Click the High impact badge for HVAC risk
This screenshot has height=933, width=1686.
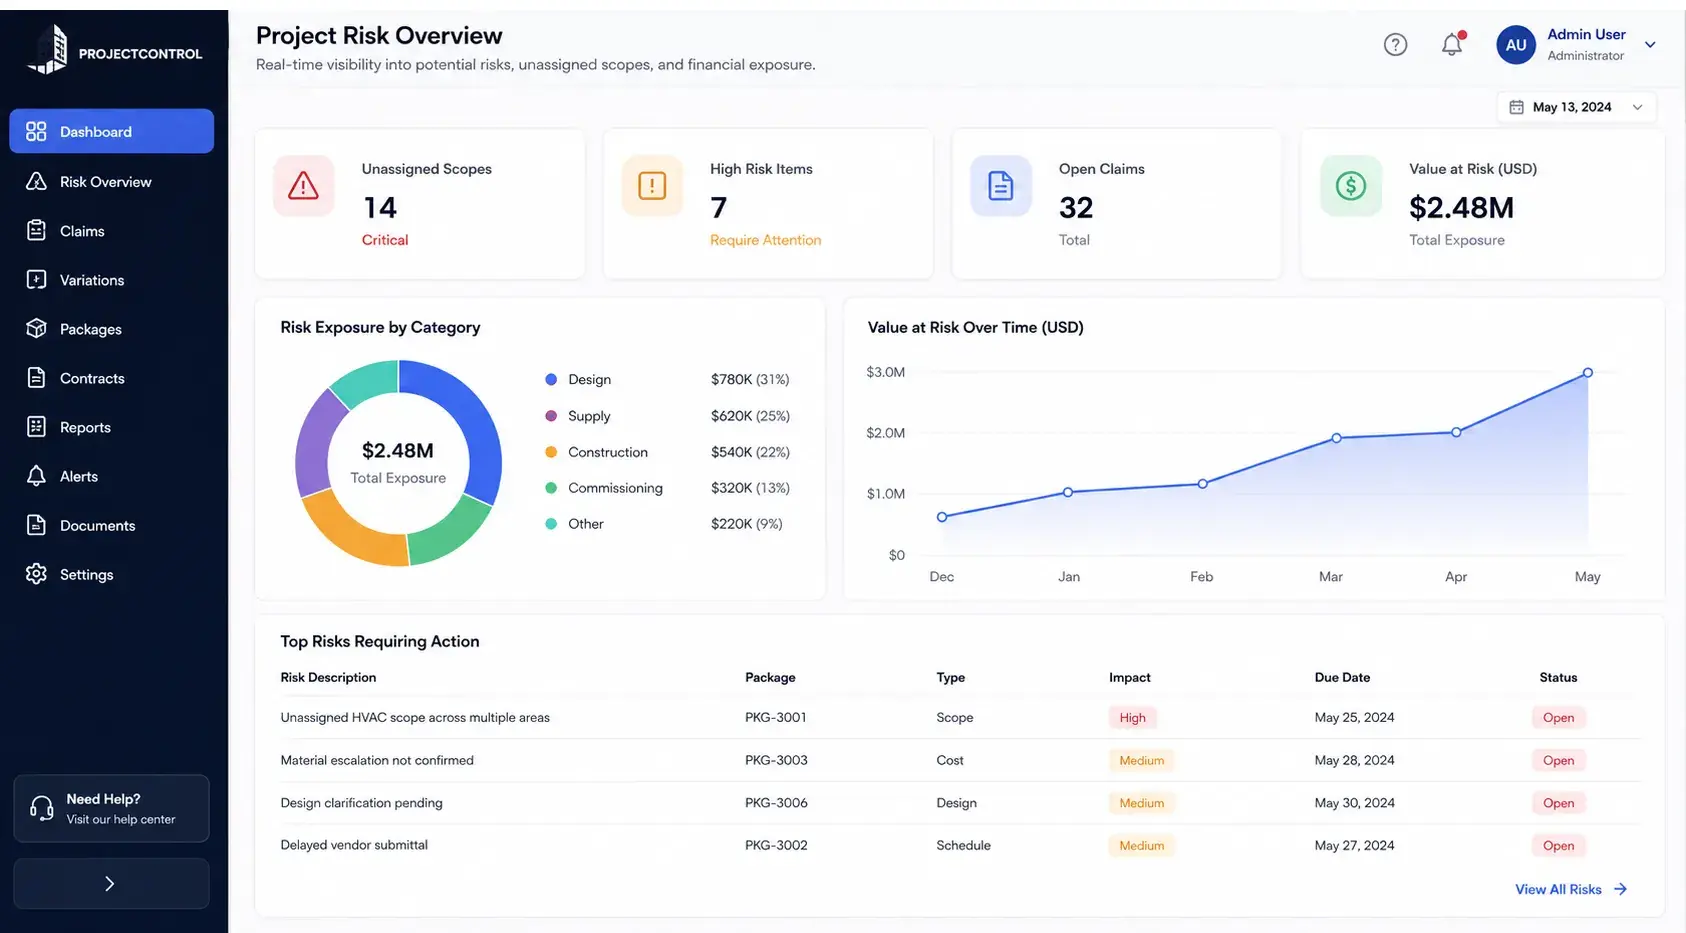[1132, 718]
